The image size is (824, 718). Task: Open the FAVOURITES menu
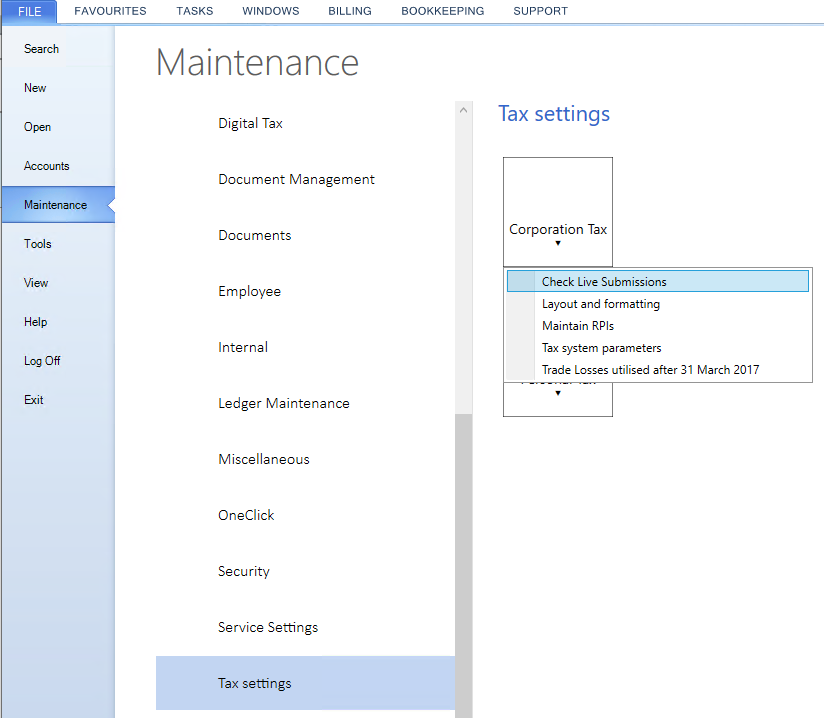pos(110,11)
